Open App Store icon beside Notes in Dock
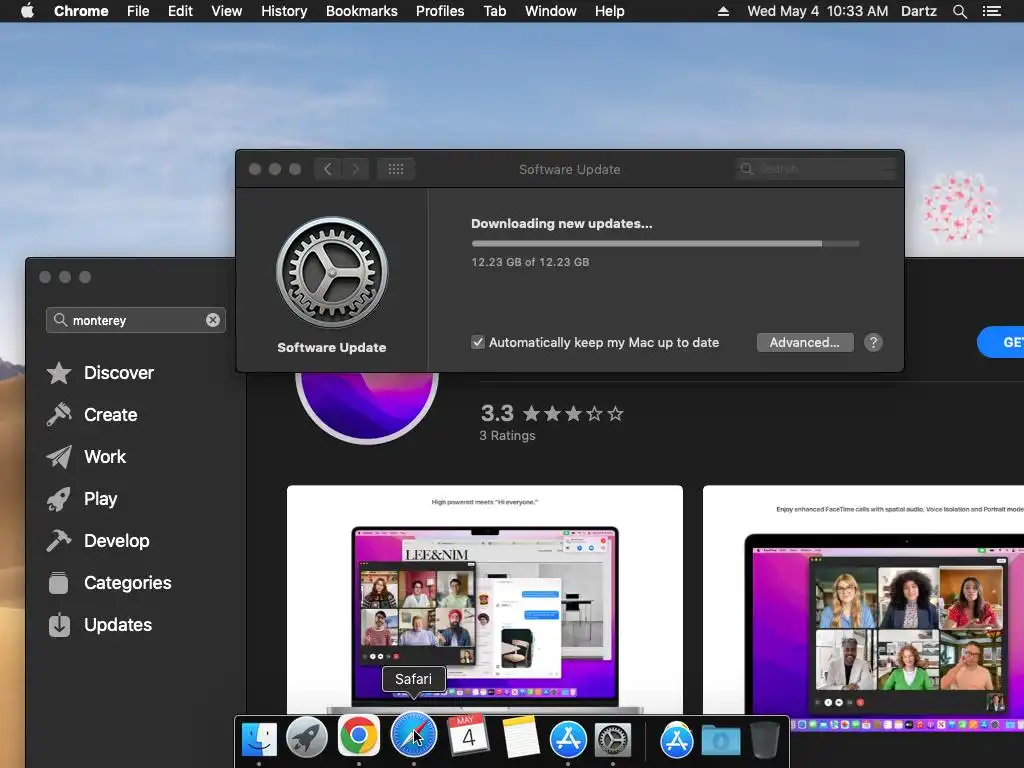Image resolution: width=1024 pixels, height=768 pixels. point(568,739)
